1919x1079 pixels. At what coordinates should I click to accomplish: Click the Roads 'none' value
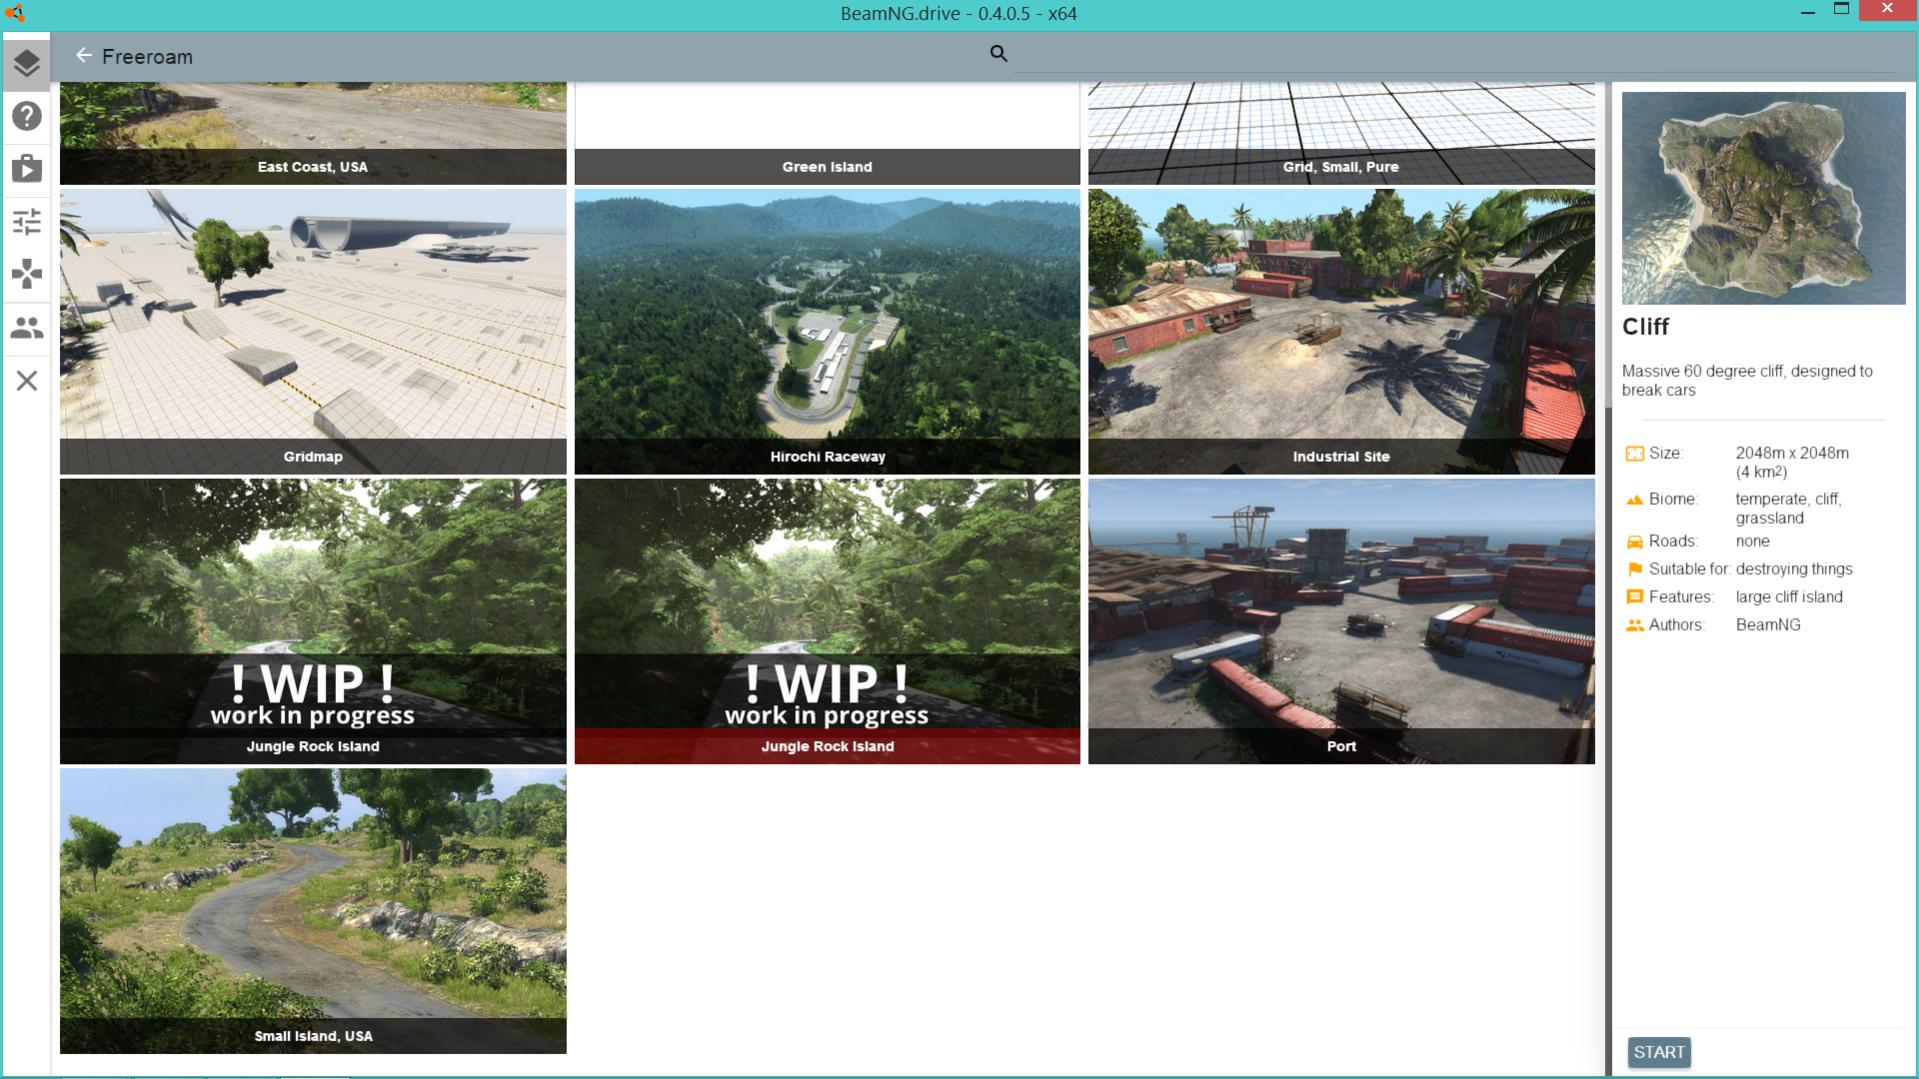point(1752,541)
